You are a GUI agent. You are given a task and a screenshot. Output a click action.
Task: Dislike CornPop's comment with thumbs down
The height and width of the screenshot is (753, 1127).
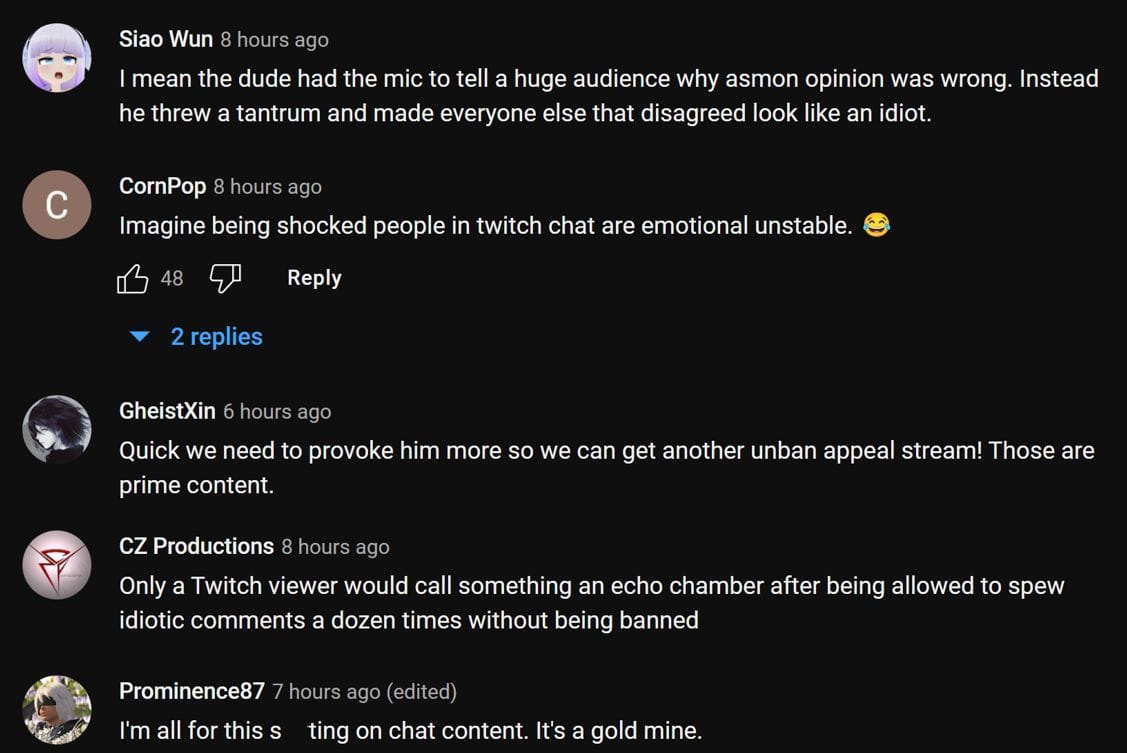225,278
